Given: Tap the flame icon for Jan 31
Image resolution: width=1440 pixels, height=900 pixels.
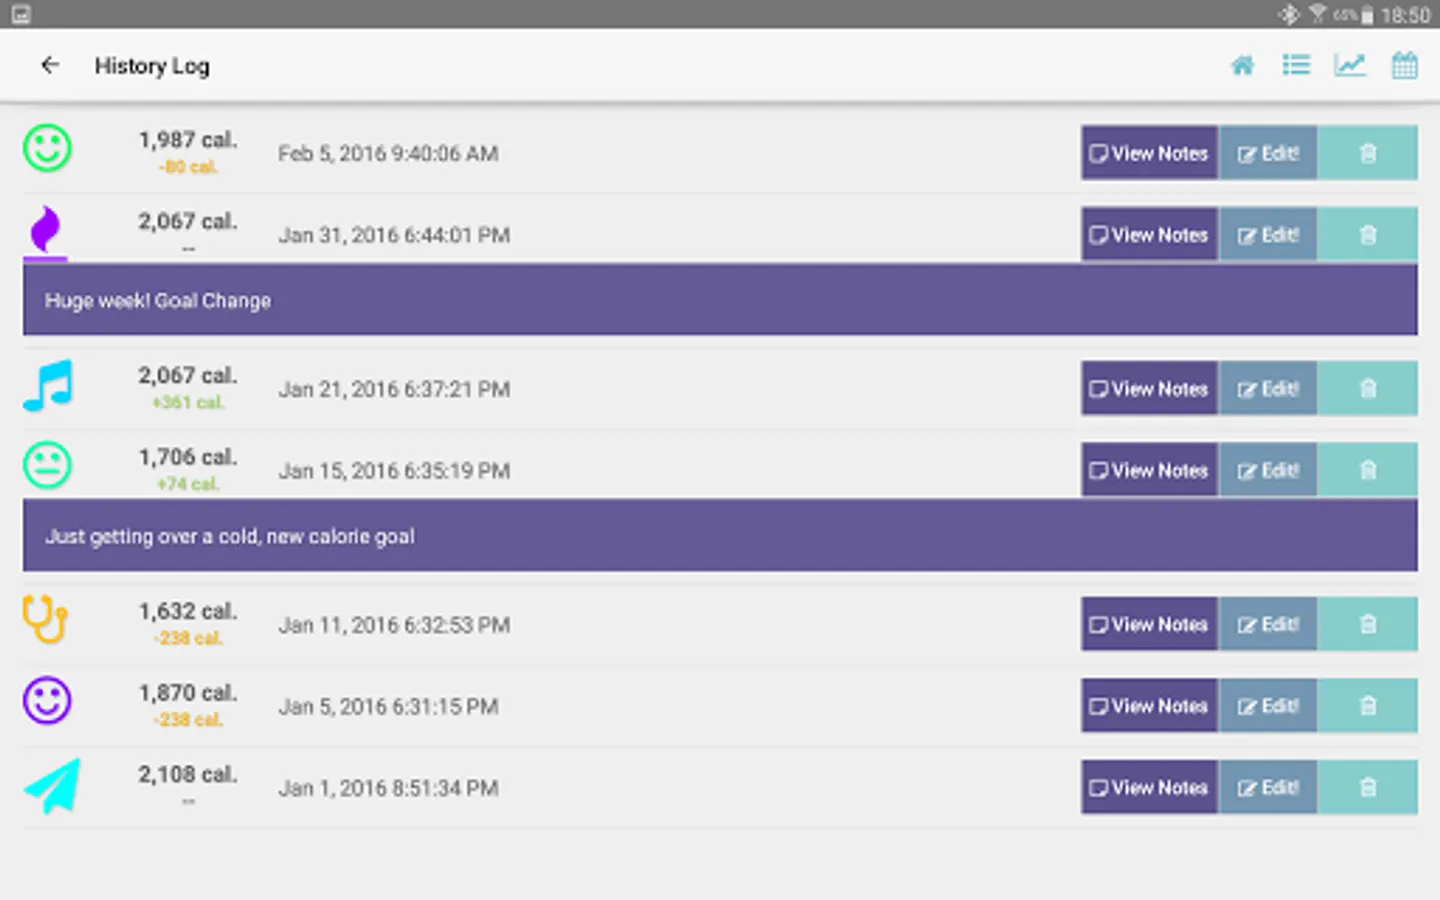Looking at the screenshot, I should (x=45, y=230).
